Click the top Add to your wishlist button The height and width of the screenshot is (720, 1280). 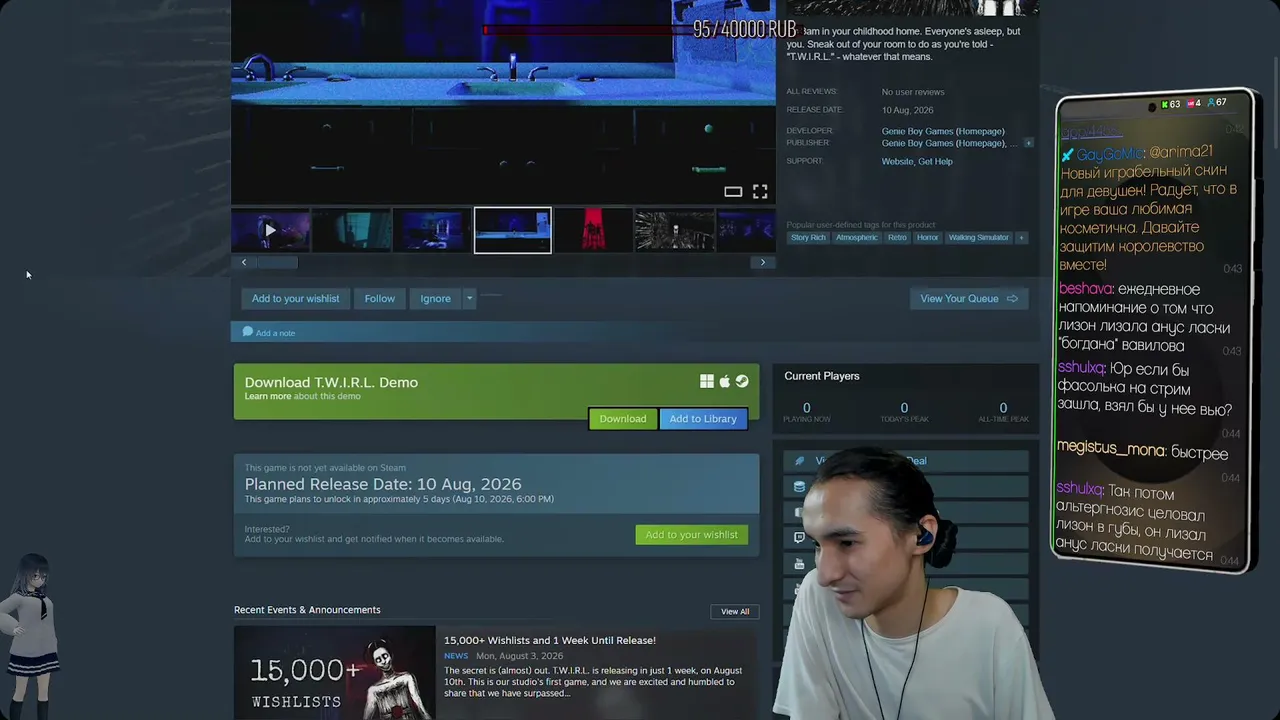(295, 298)
